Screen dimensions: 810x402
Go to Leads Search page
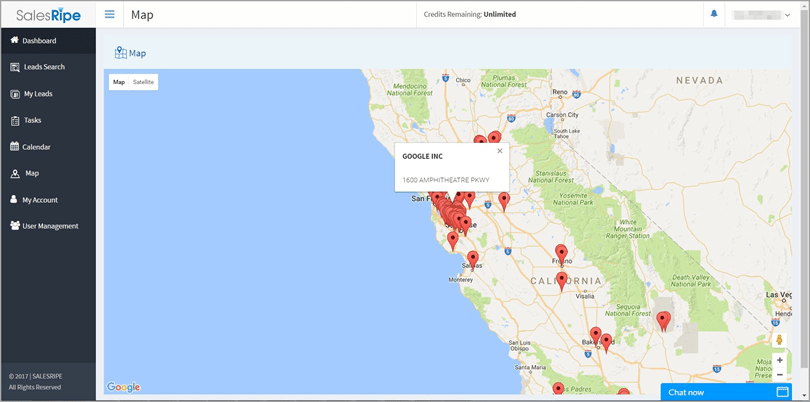pos(44,67)
